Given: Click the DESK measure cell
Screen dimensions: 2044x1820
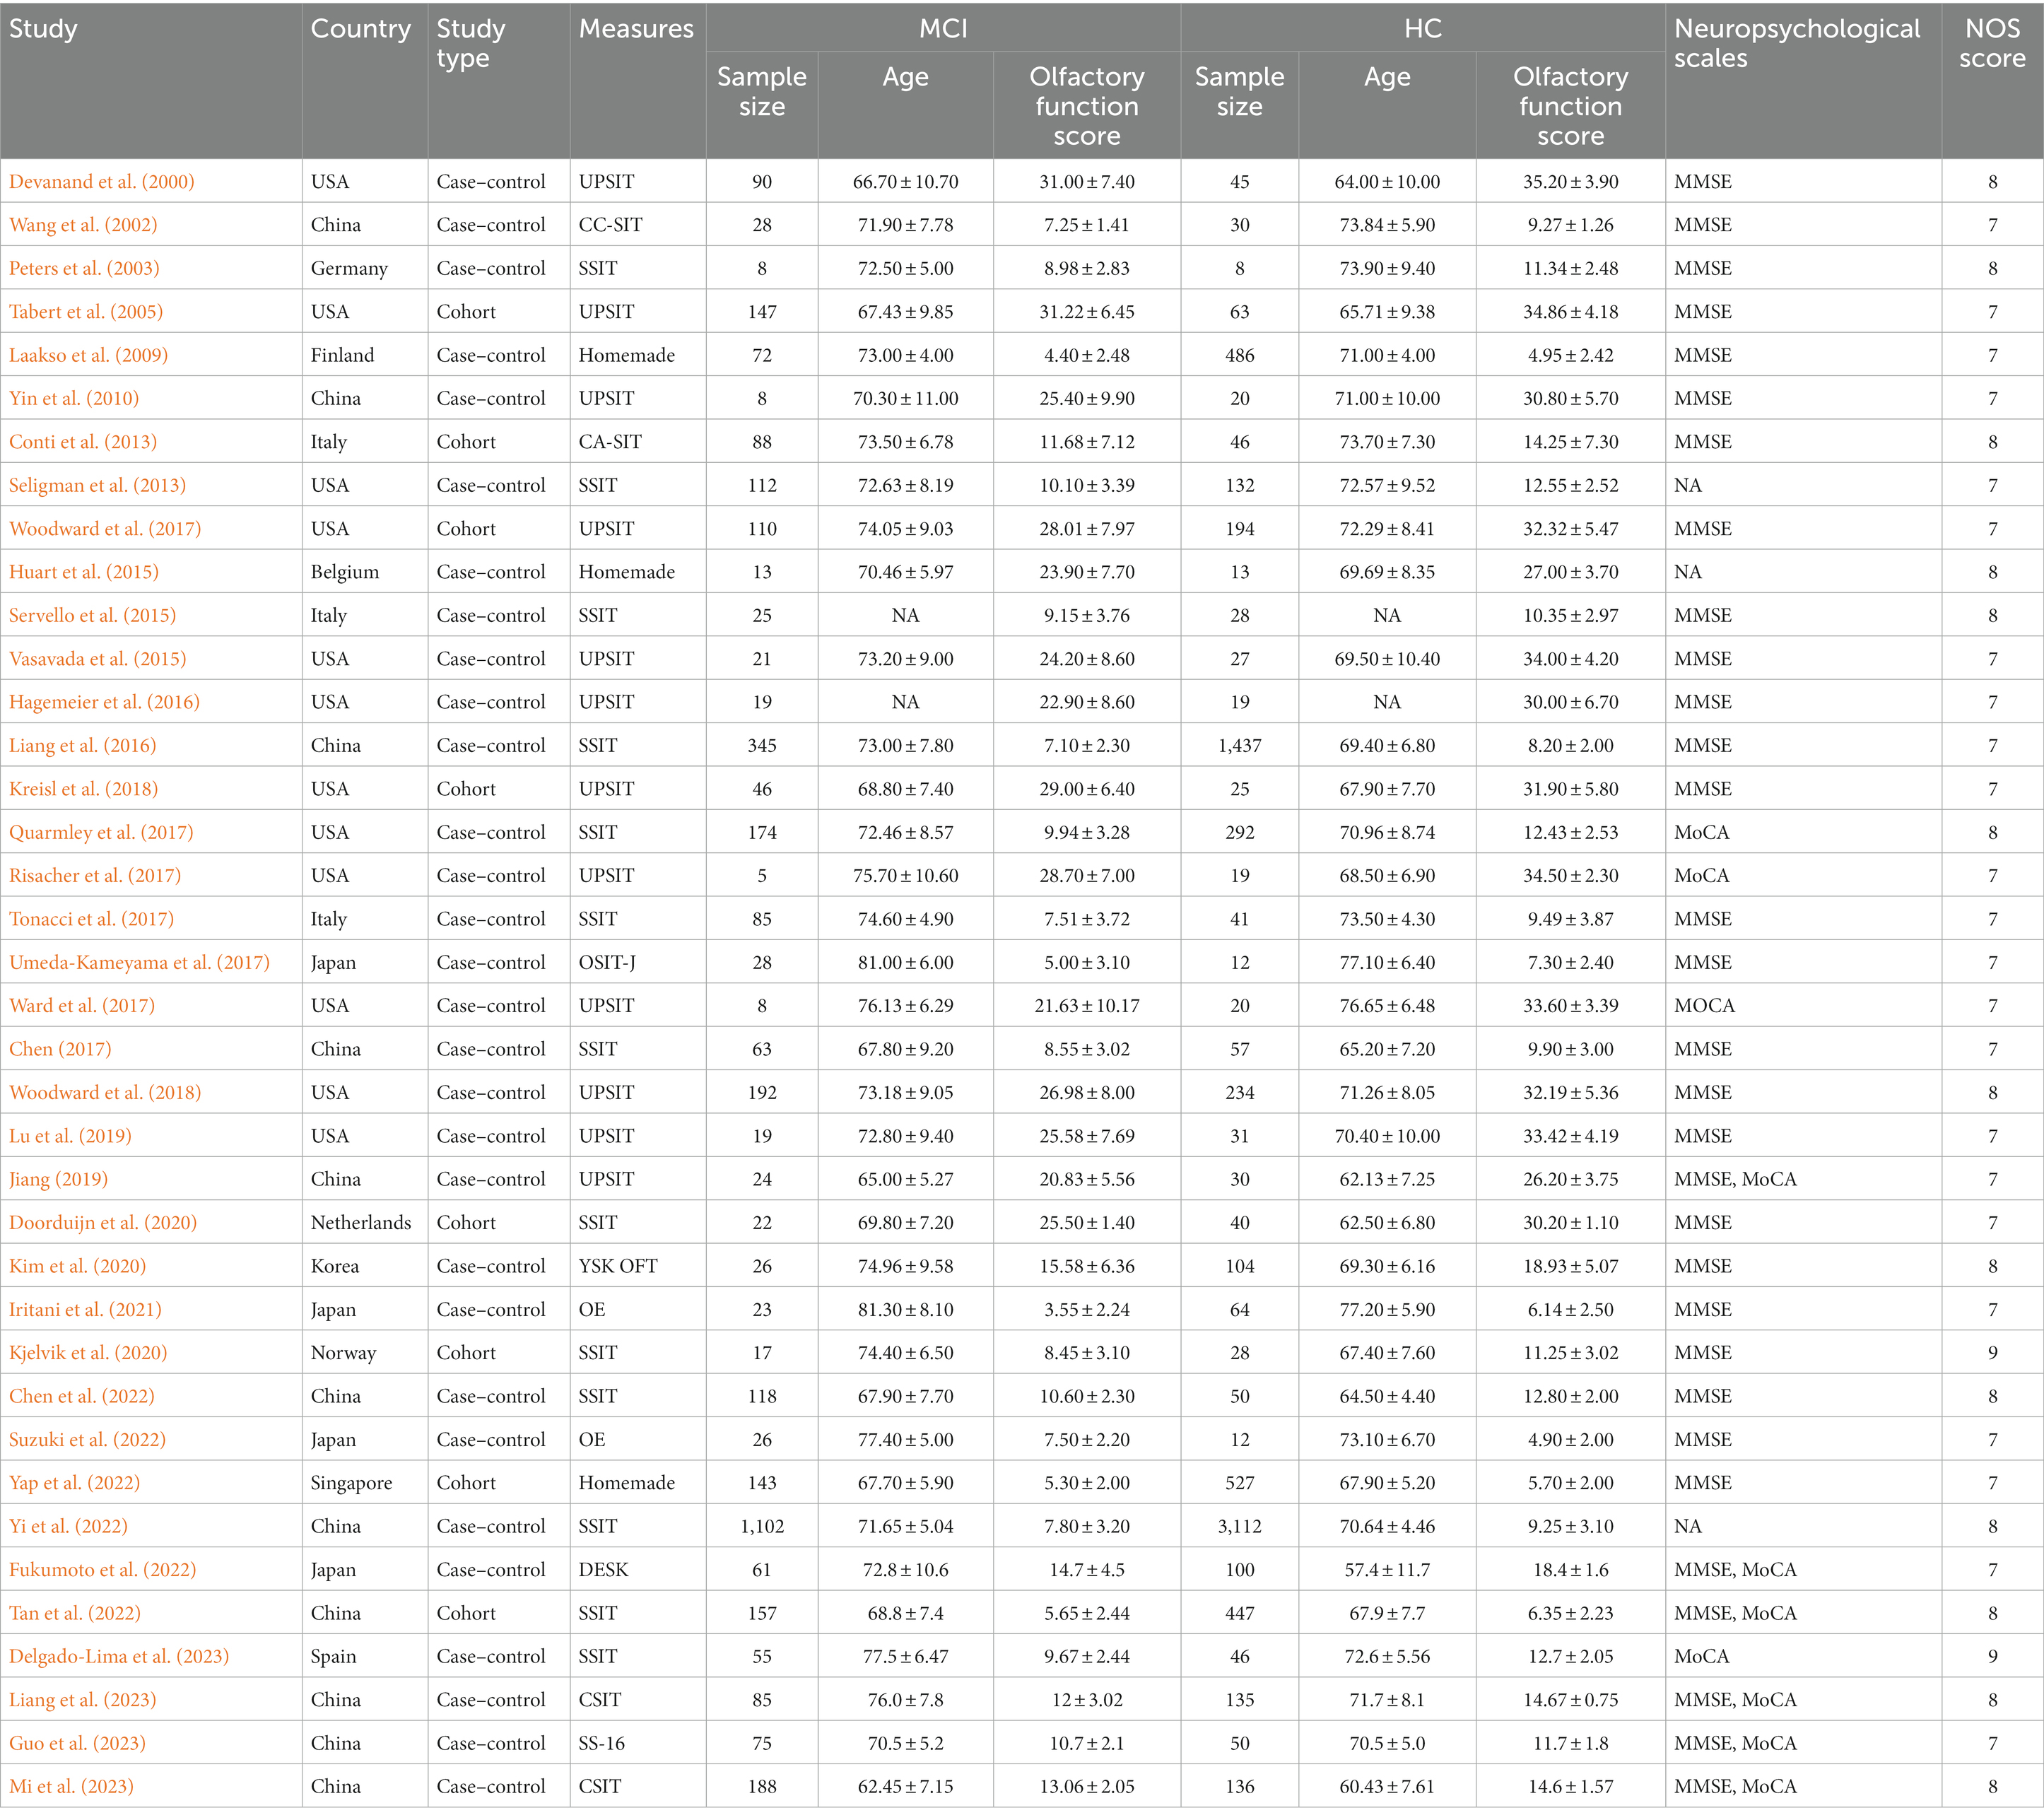Looking at the screenshot, I should pyautogui.click(x=604, y=1570).
